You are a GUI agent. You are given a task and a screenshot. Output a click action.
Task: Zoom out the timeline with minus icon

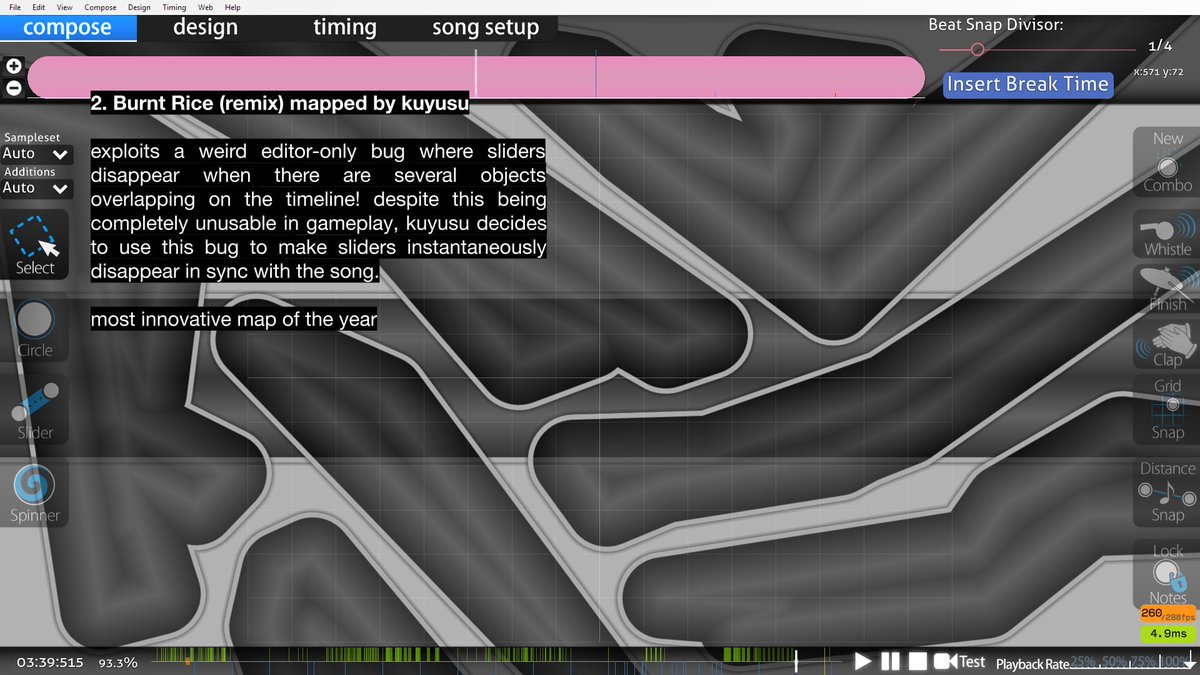tap(14, 88)
